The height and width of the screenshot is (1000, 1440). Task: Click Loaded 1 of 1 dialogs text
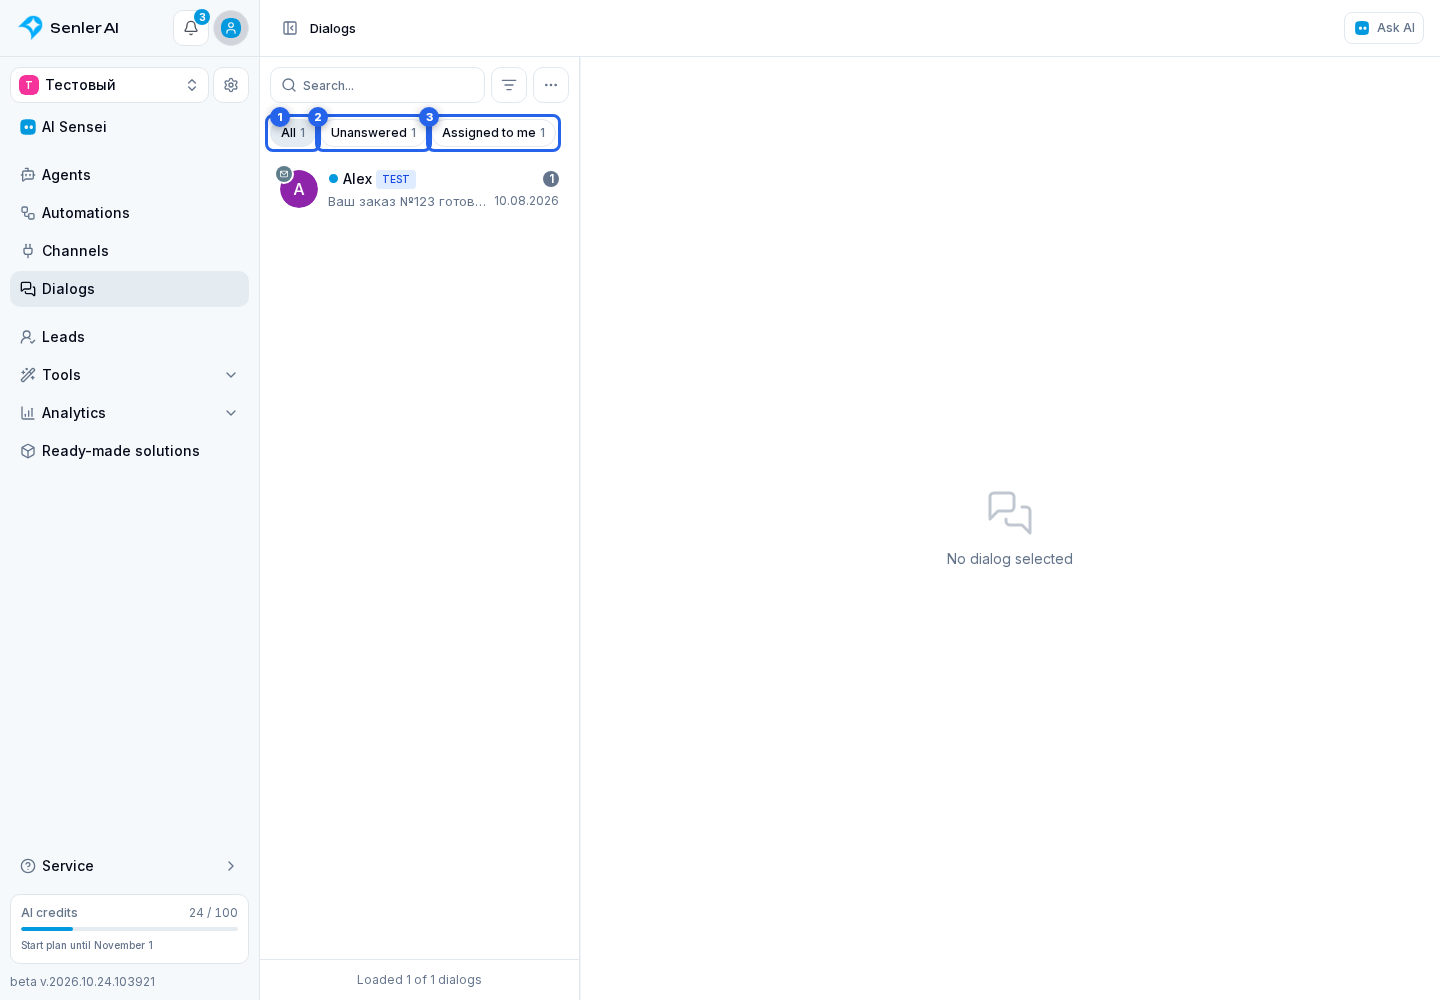pyautogui.click(x=419, y=980)
